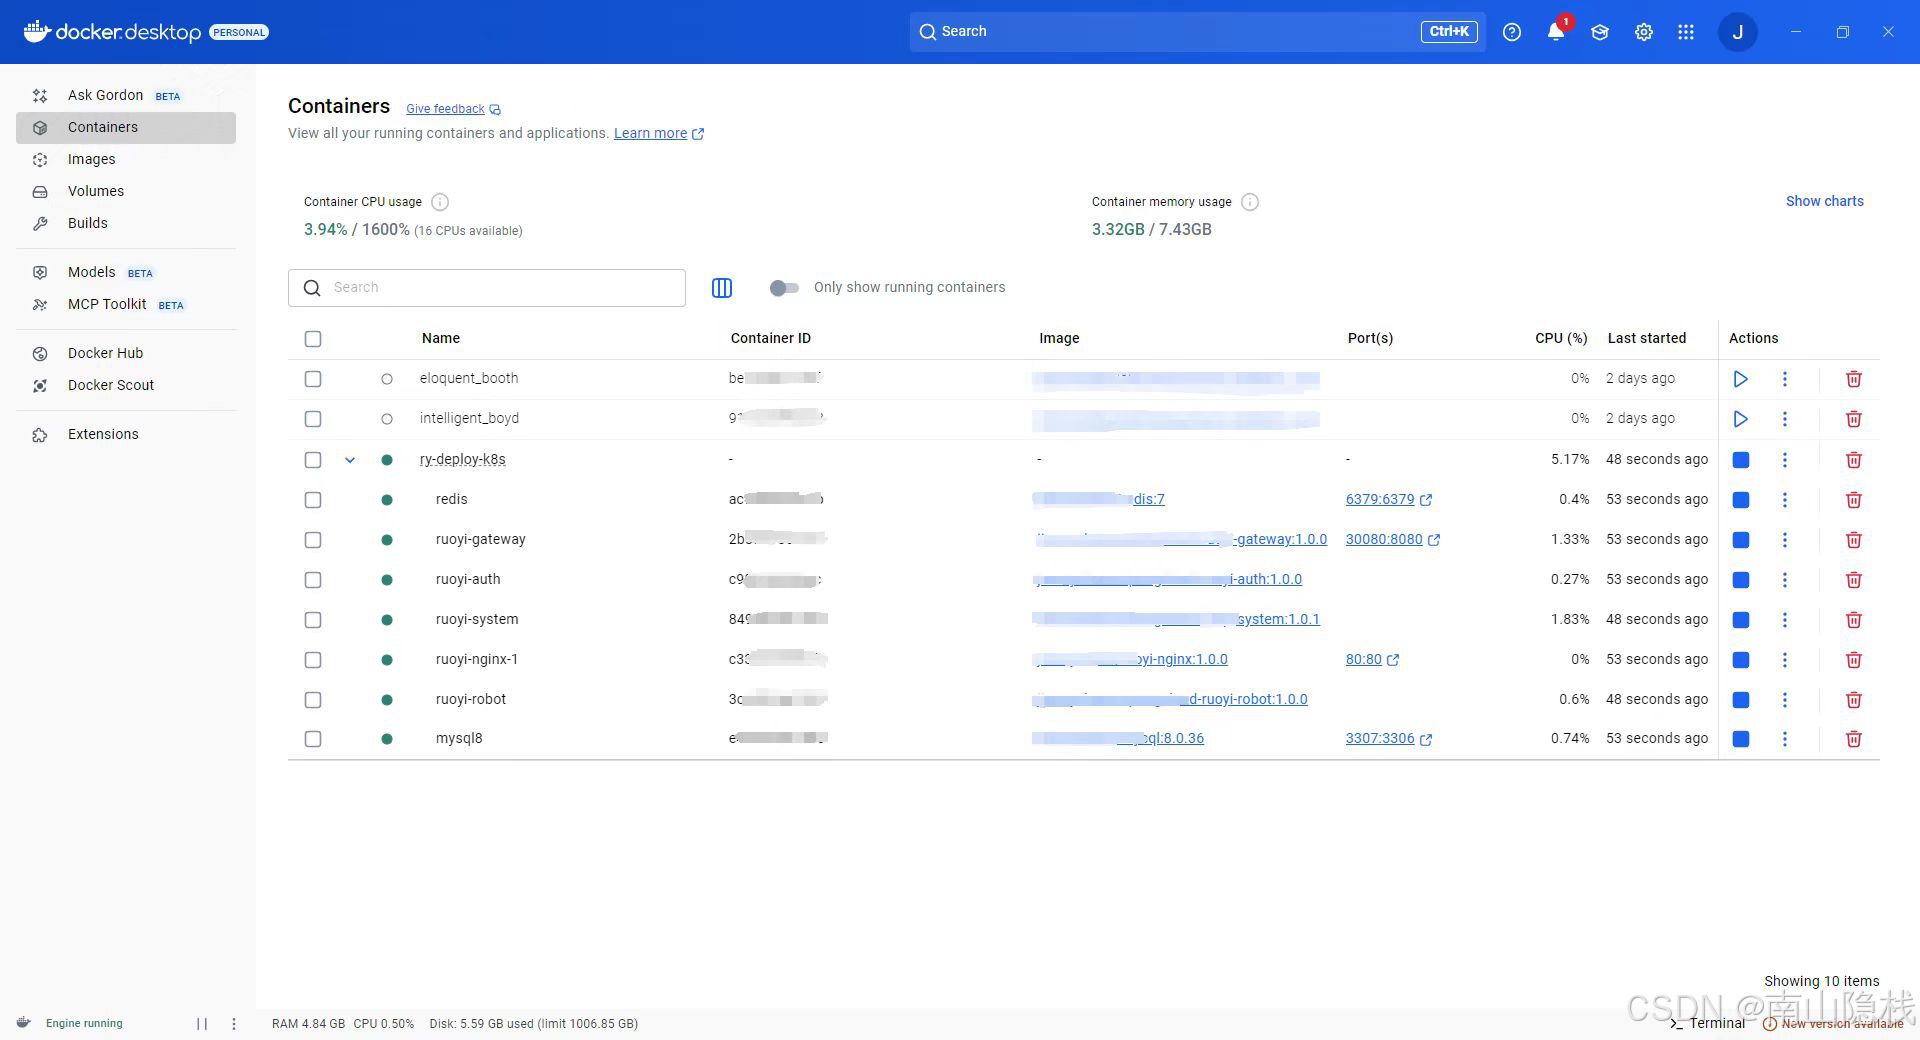
Task: Click the Give feedback link
Action: [x=453, y=109]
